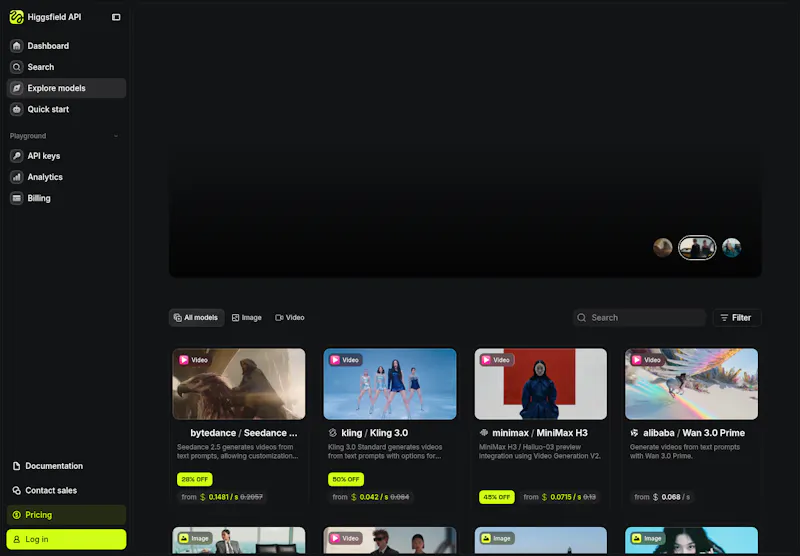Click the Log in button
The height and width of the screenshot is (556, 800).
(x=66, y=539)
